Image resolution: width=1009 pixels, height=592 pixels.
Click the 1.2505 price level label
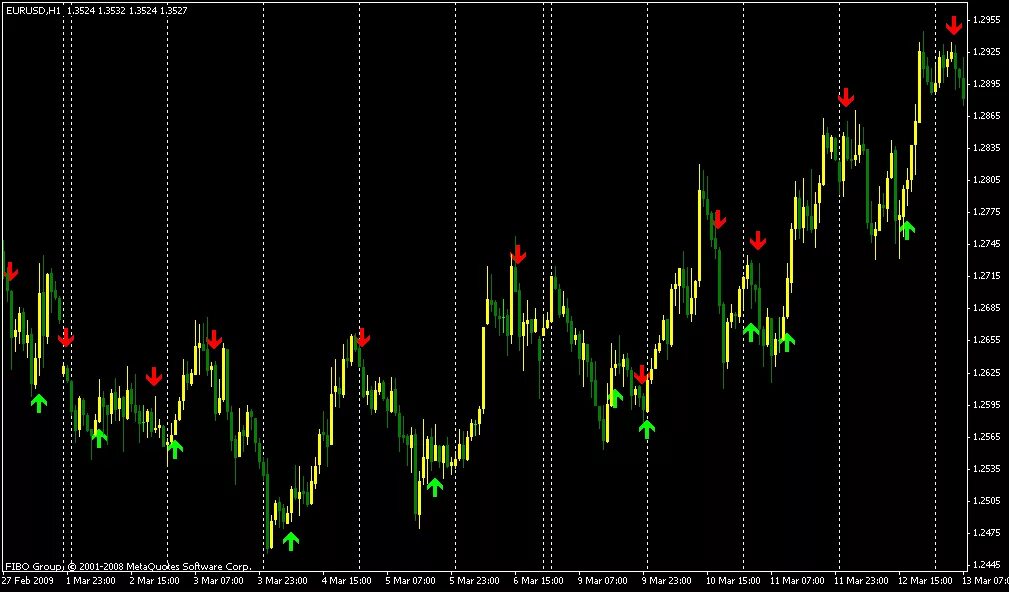(986, 501)
